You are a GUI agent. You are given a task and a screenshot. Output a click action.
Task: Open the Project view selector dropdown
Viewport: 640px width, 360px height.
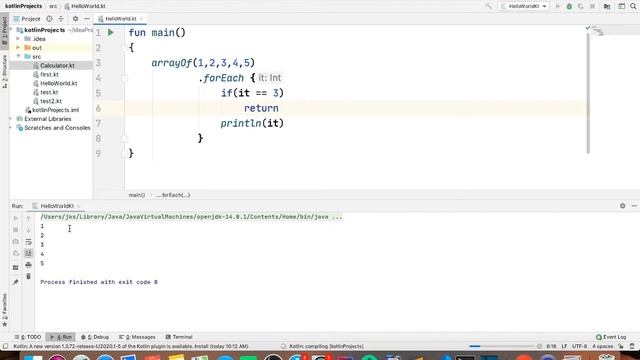point(27,19)
